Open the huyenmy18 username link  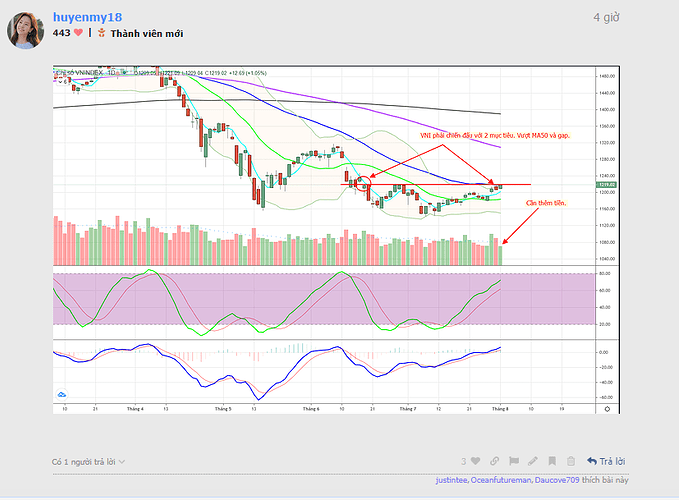(87, 17)
